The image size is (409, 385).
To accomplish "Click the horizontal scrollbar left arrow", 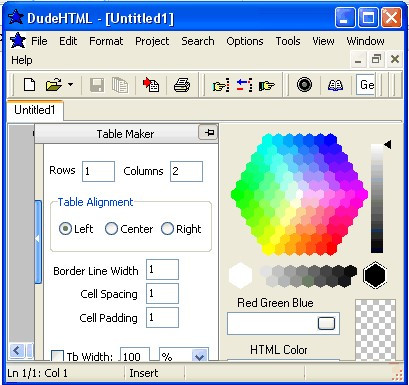I will [x=17, y=350].
